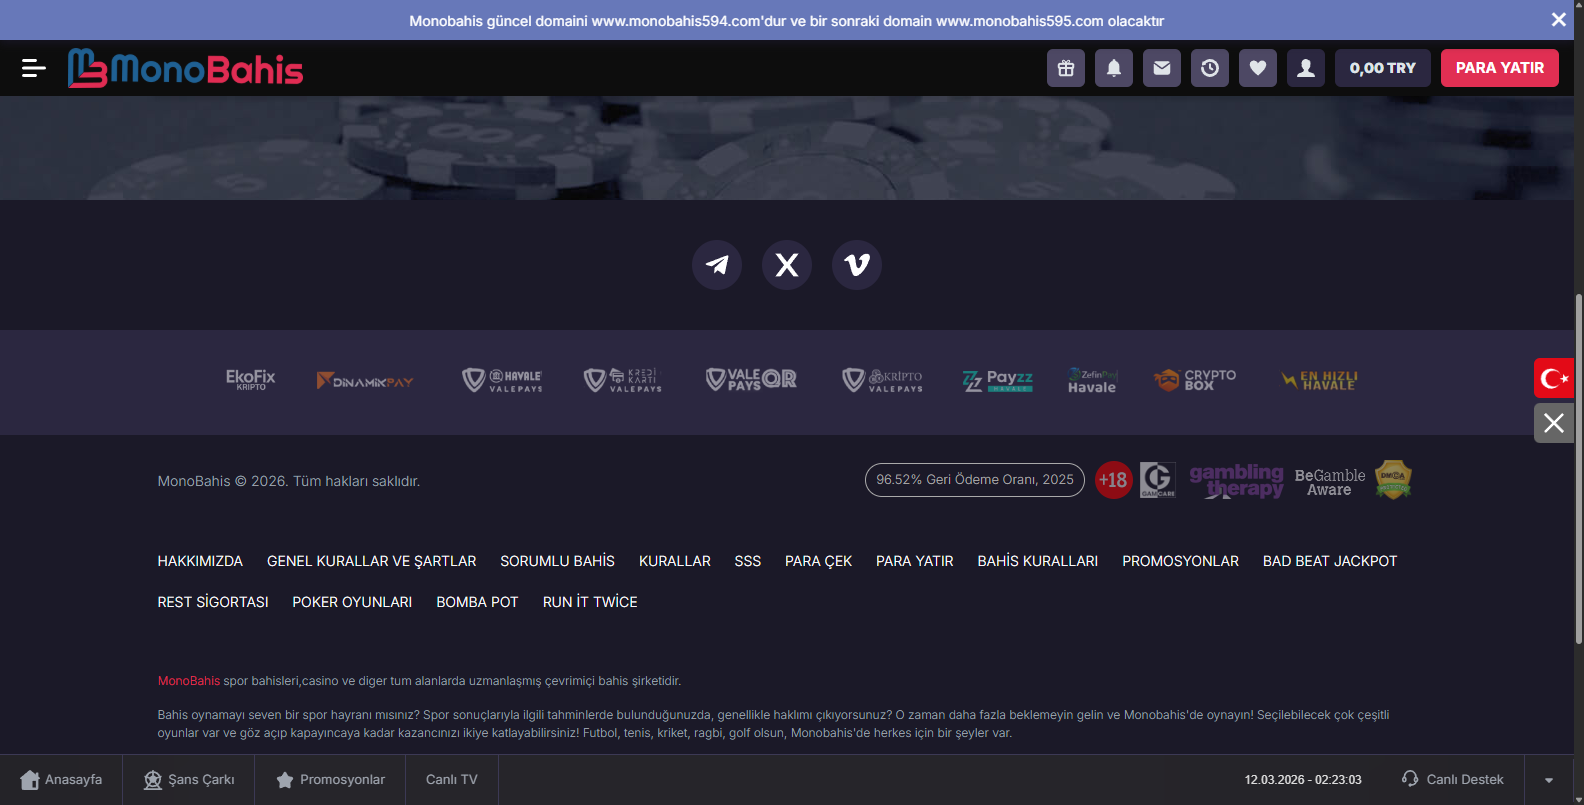1584x805 pixels.
Task: Open the envelope messages icon
Action: click(x=1162, y=68)
